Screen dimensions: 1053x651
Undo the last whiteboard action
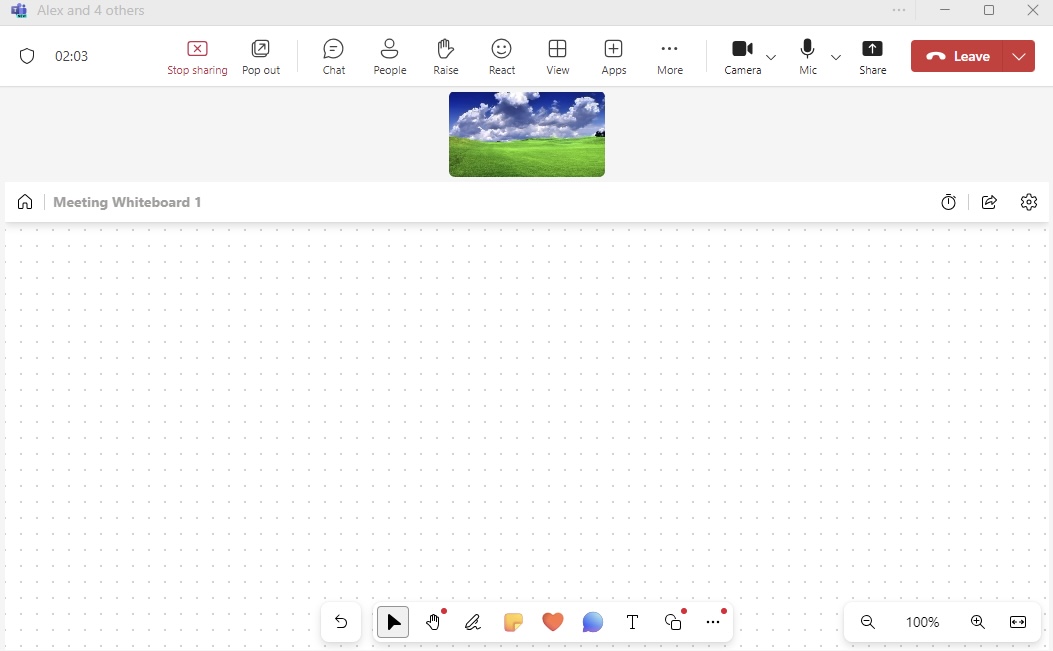click(x=341, y=622)
